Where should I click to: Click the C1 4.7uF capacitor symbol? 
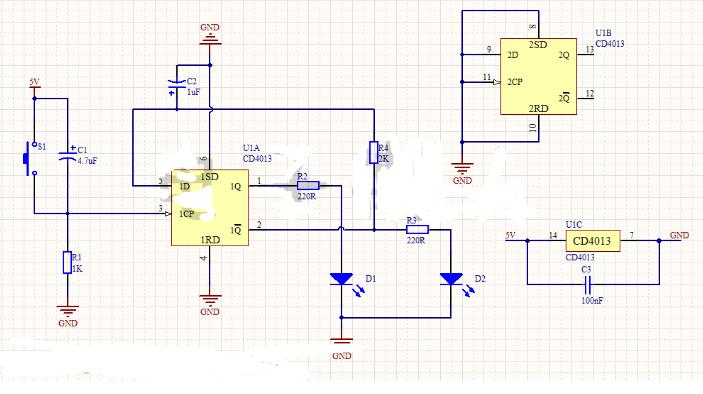click(x=68, y=156)
